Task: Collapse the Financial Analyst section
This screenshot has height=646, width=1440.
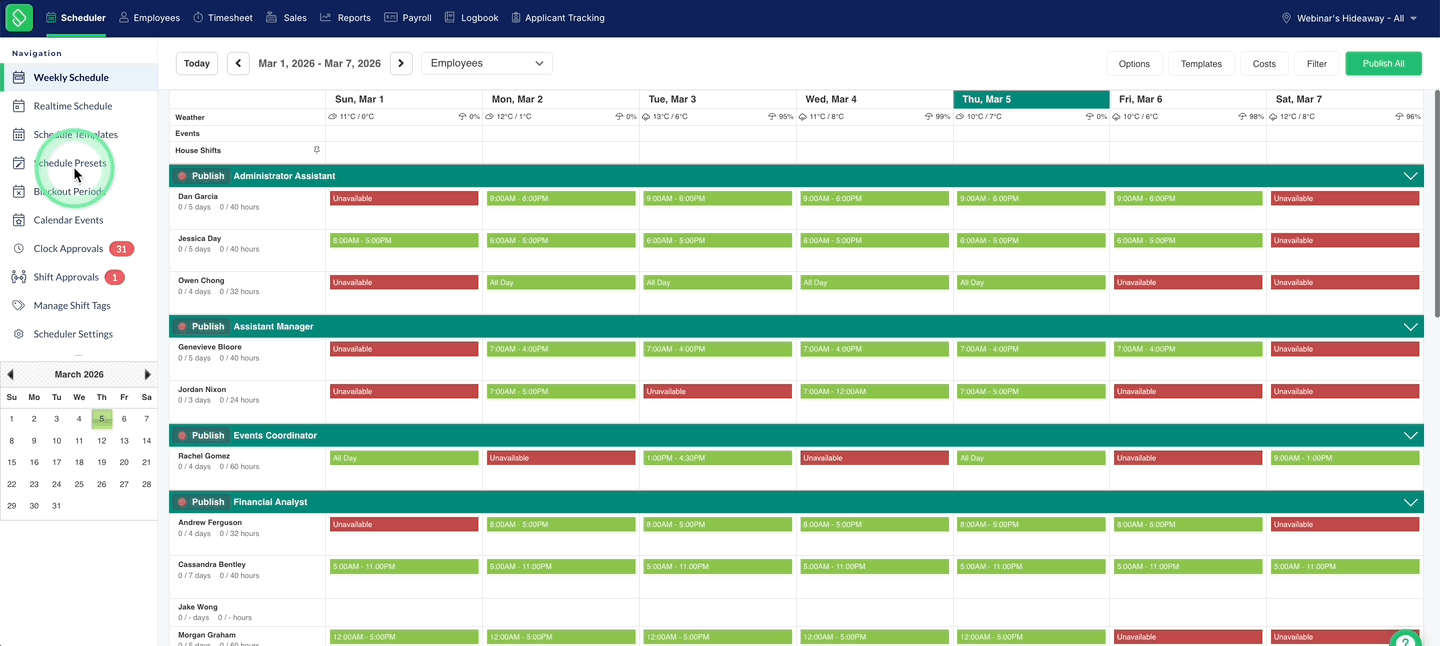Action: tap(1410, 502)
